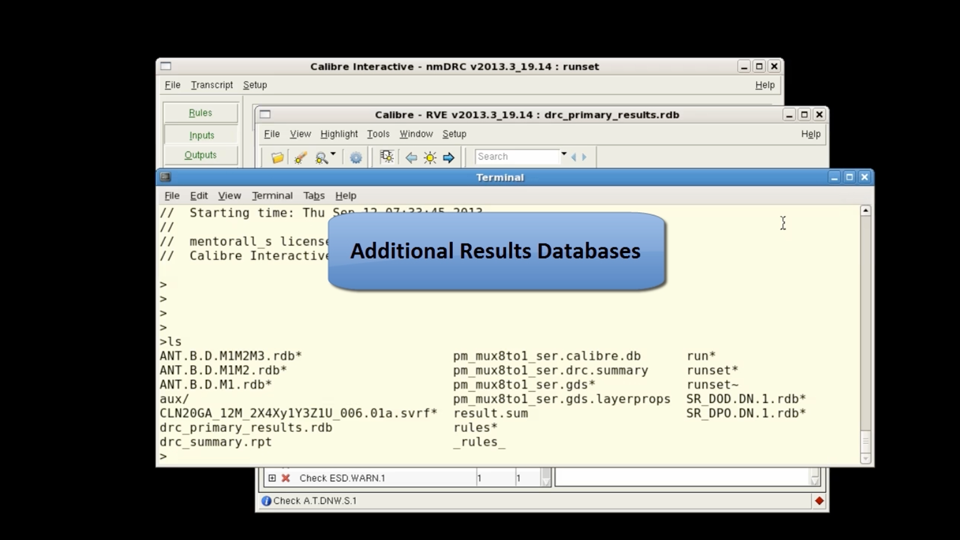Click ANT.B.D.M1M2.rdb* in terminal listing
This screenshot has width=960, height=540.
click(223, 370)
